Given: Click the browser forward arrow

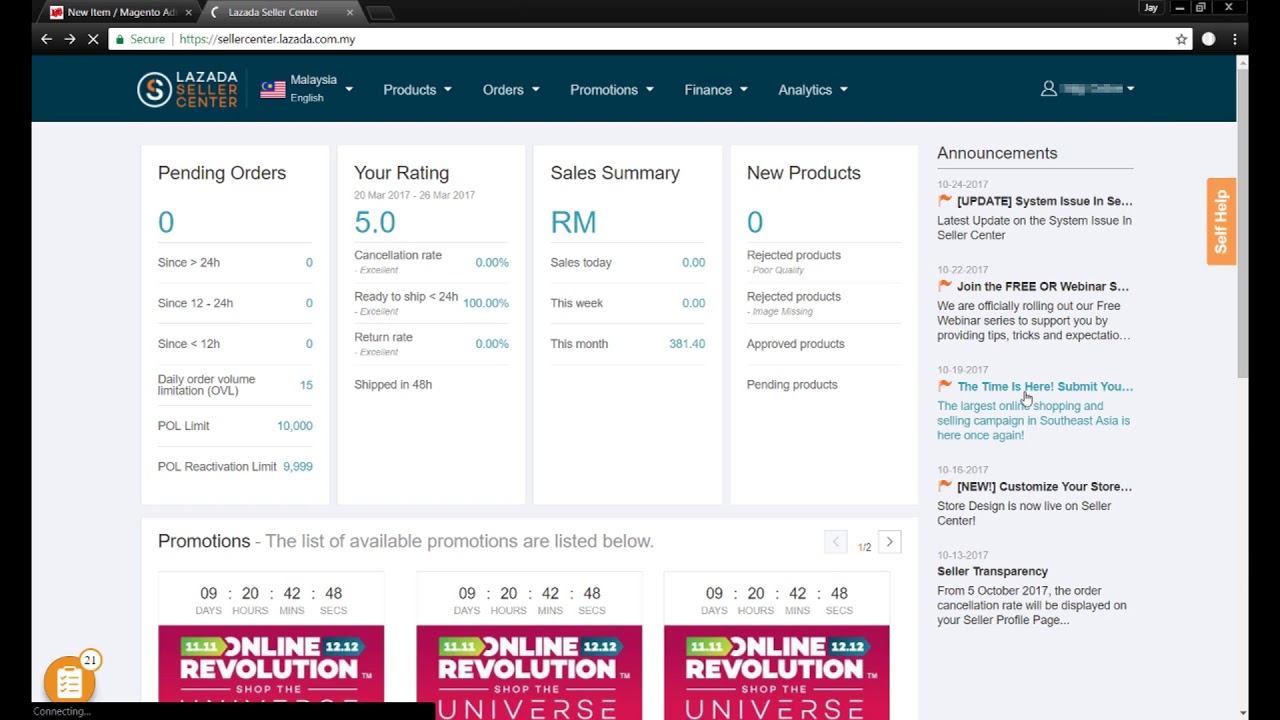Looking at the screenshot, I should (x=70, y=39).
